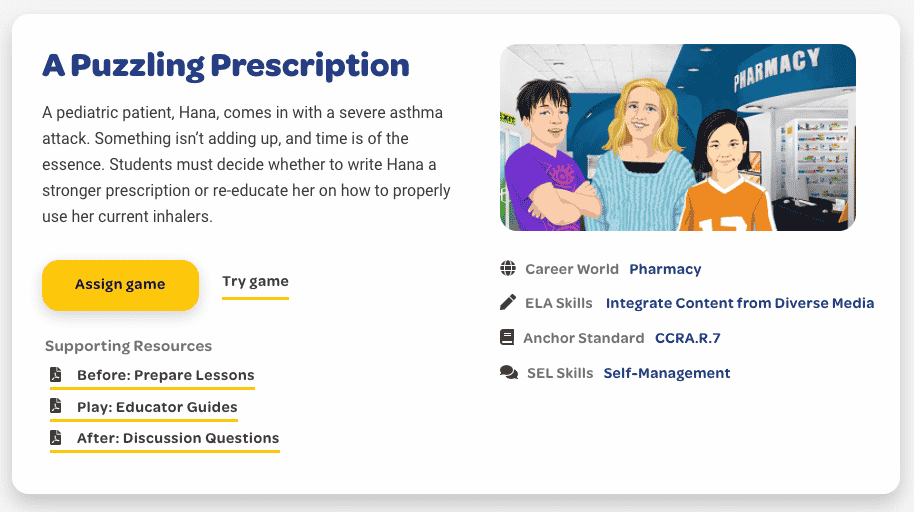Click the Supporting Resources heading

pyautogui.click(x=128, y=346)
